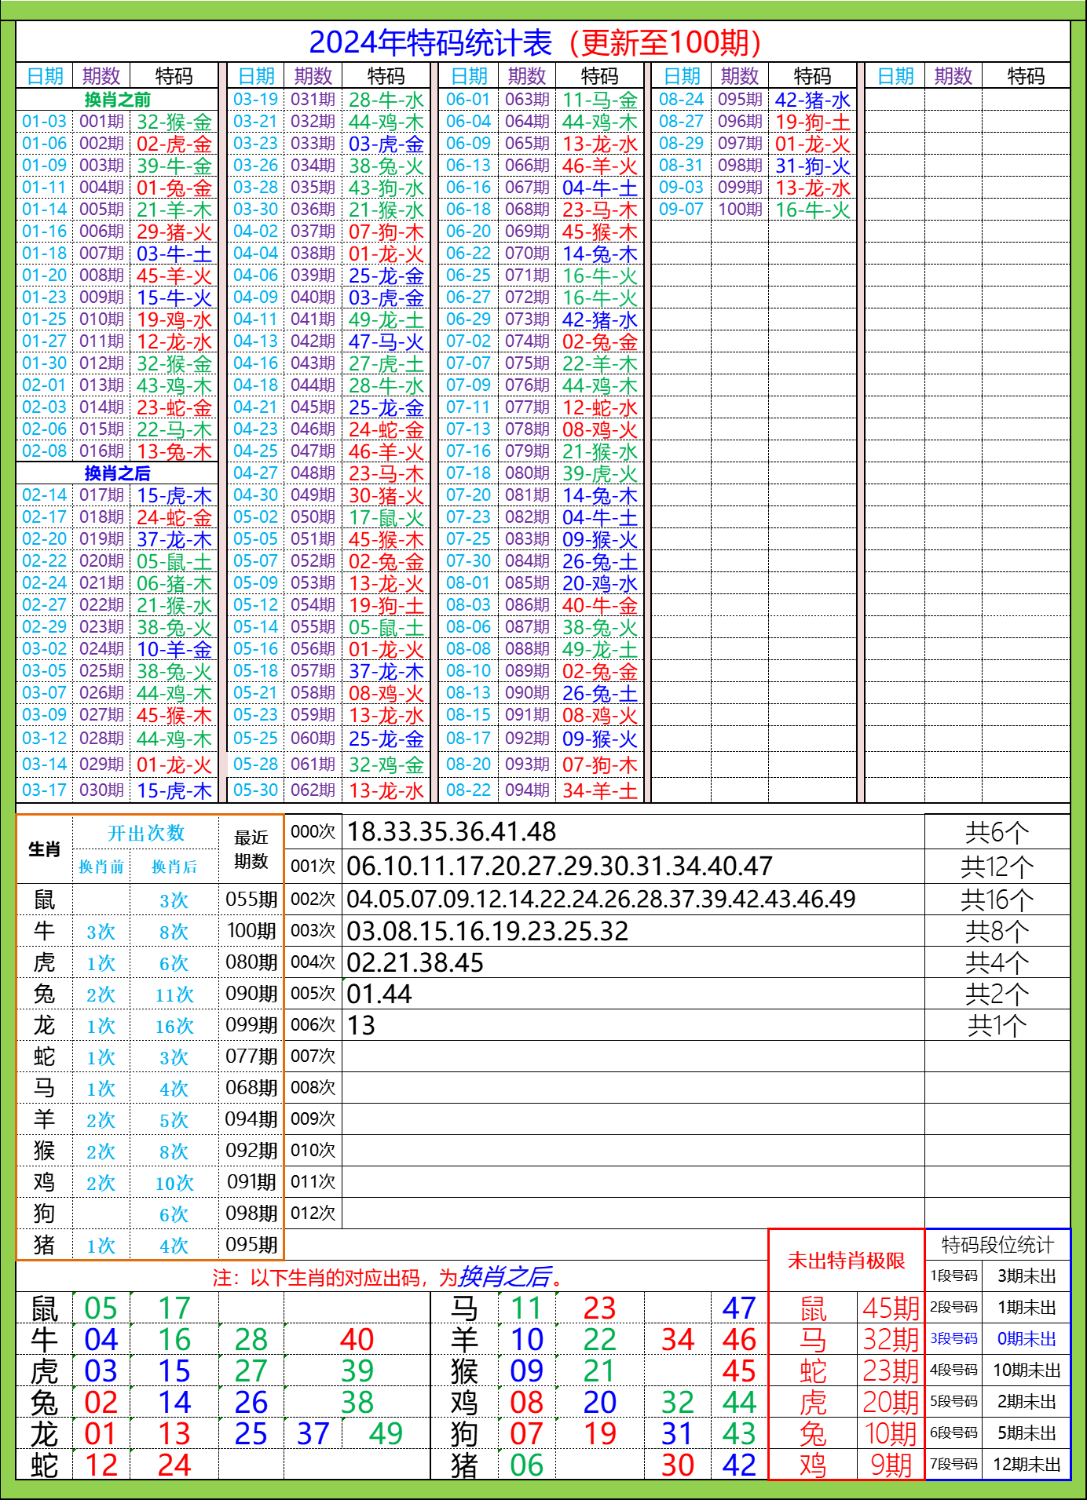The width and height of the screenshot is (1087, 1500).
Task: Select the 生肖 header cell
Action: coord(42,850)
